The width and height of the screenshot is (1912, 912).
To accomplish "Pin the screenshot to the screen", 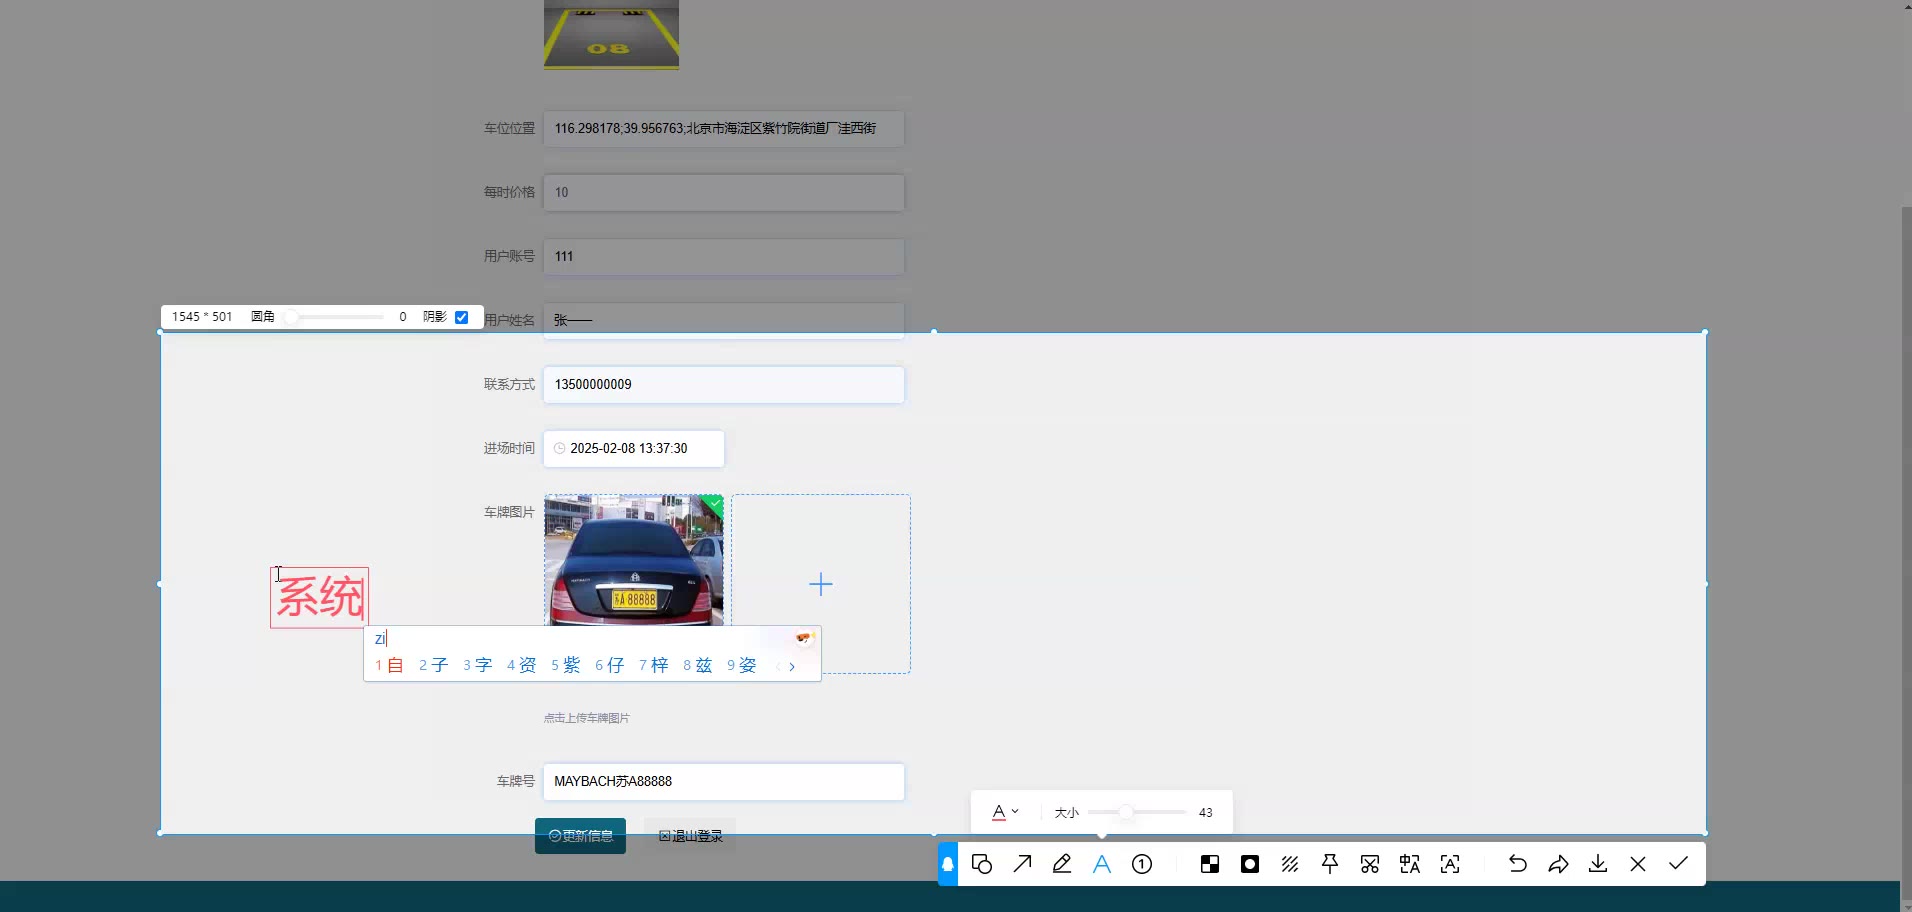I will (x=1330, y=864).
